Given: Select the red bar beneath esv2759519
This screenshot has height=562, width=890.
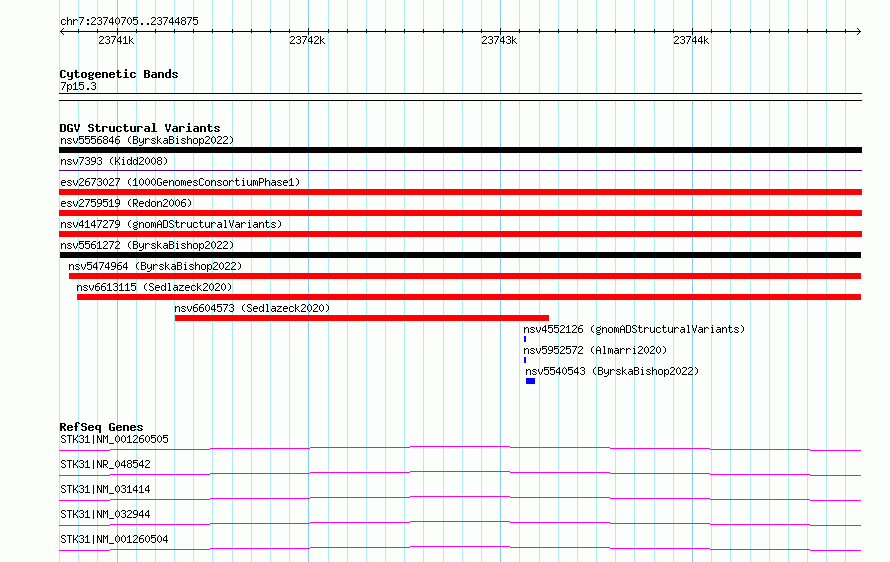Looking at the screenshot, I should 460,213.
